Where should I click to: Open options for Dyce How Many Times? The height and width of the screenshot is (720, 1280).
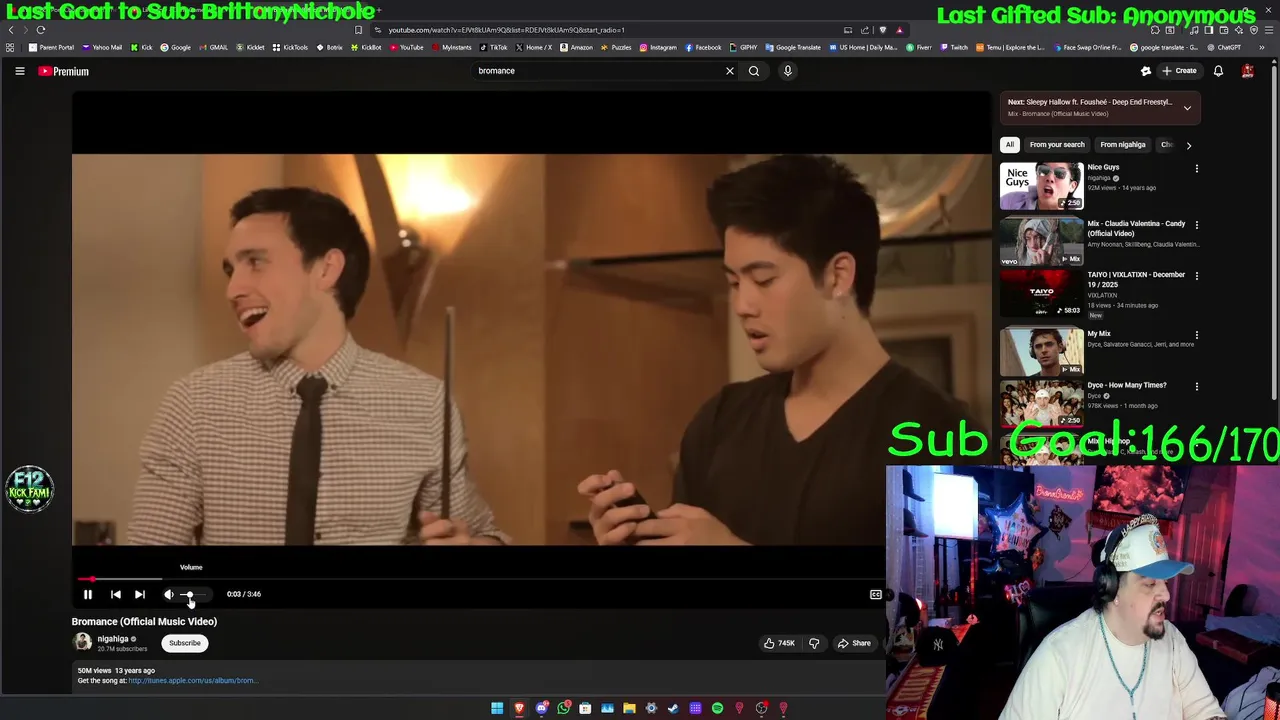point(1196,386)
